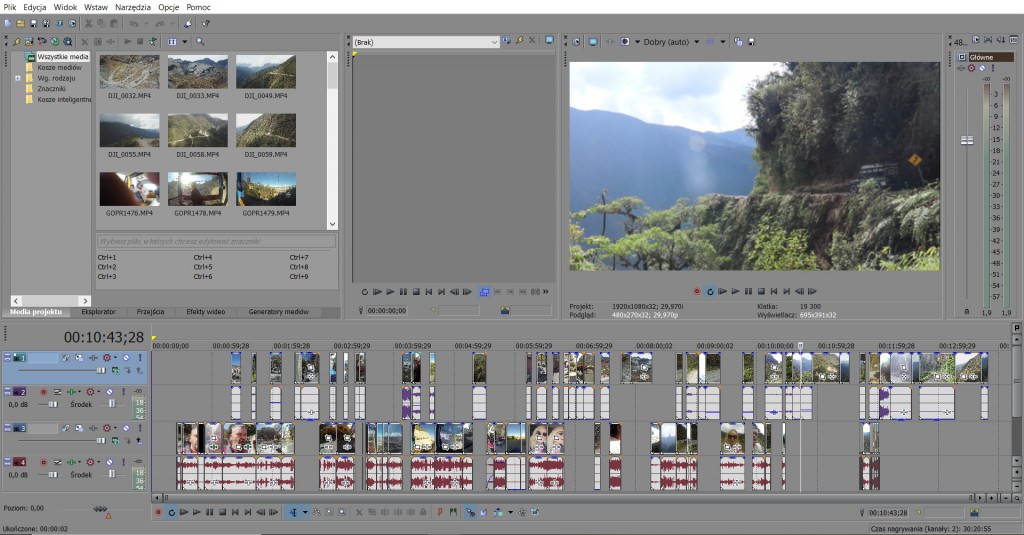Viewport: 1024px width, 535px height.
Task: Expand the Wg. rodzaju tree node
Action: point(17,78)
